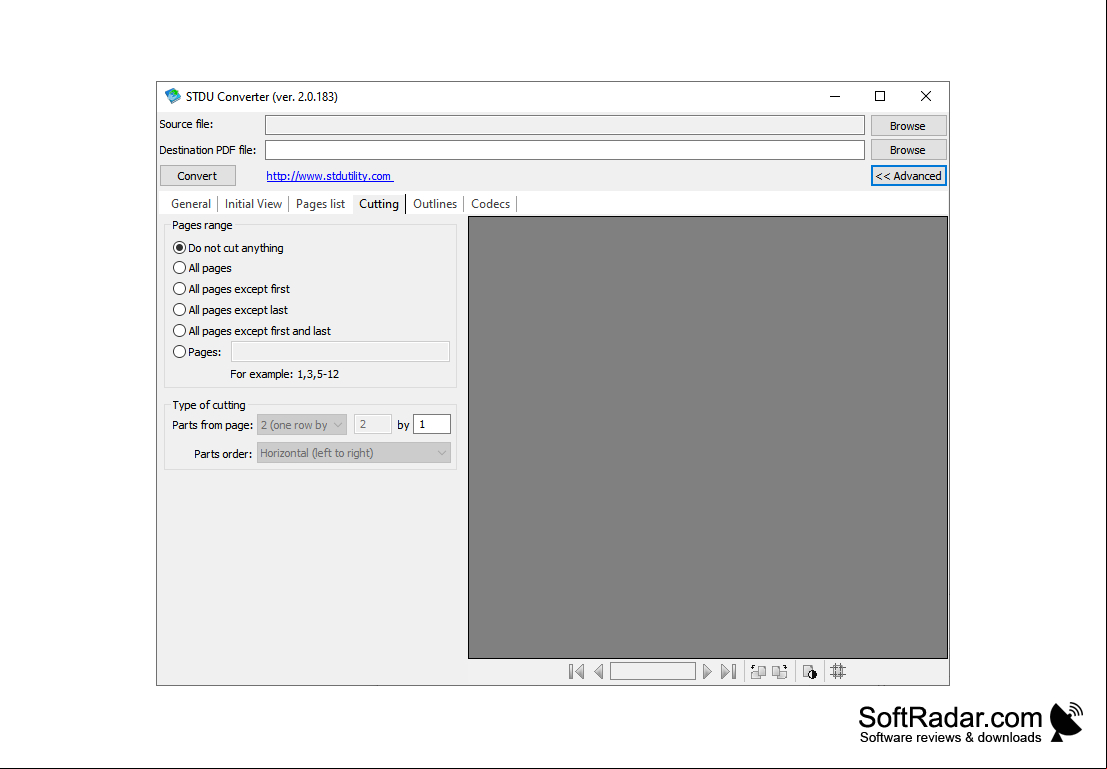Choose 'All pages except first'
Image resolution: width=1107 pixels, height=769 pixels.
[231, 289]
